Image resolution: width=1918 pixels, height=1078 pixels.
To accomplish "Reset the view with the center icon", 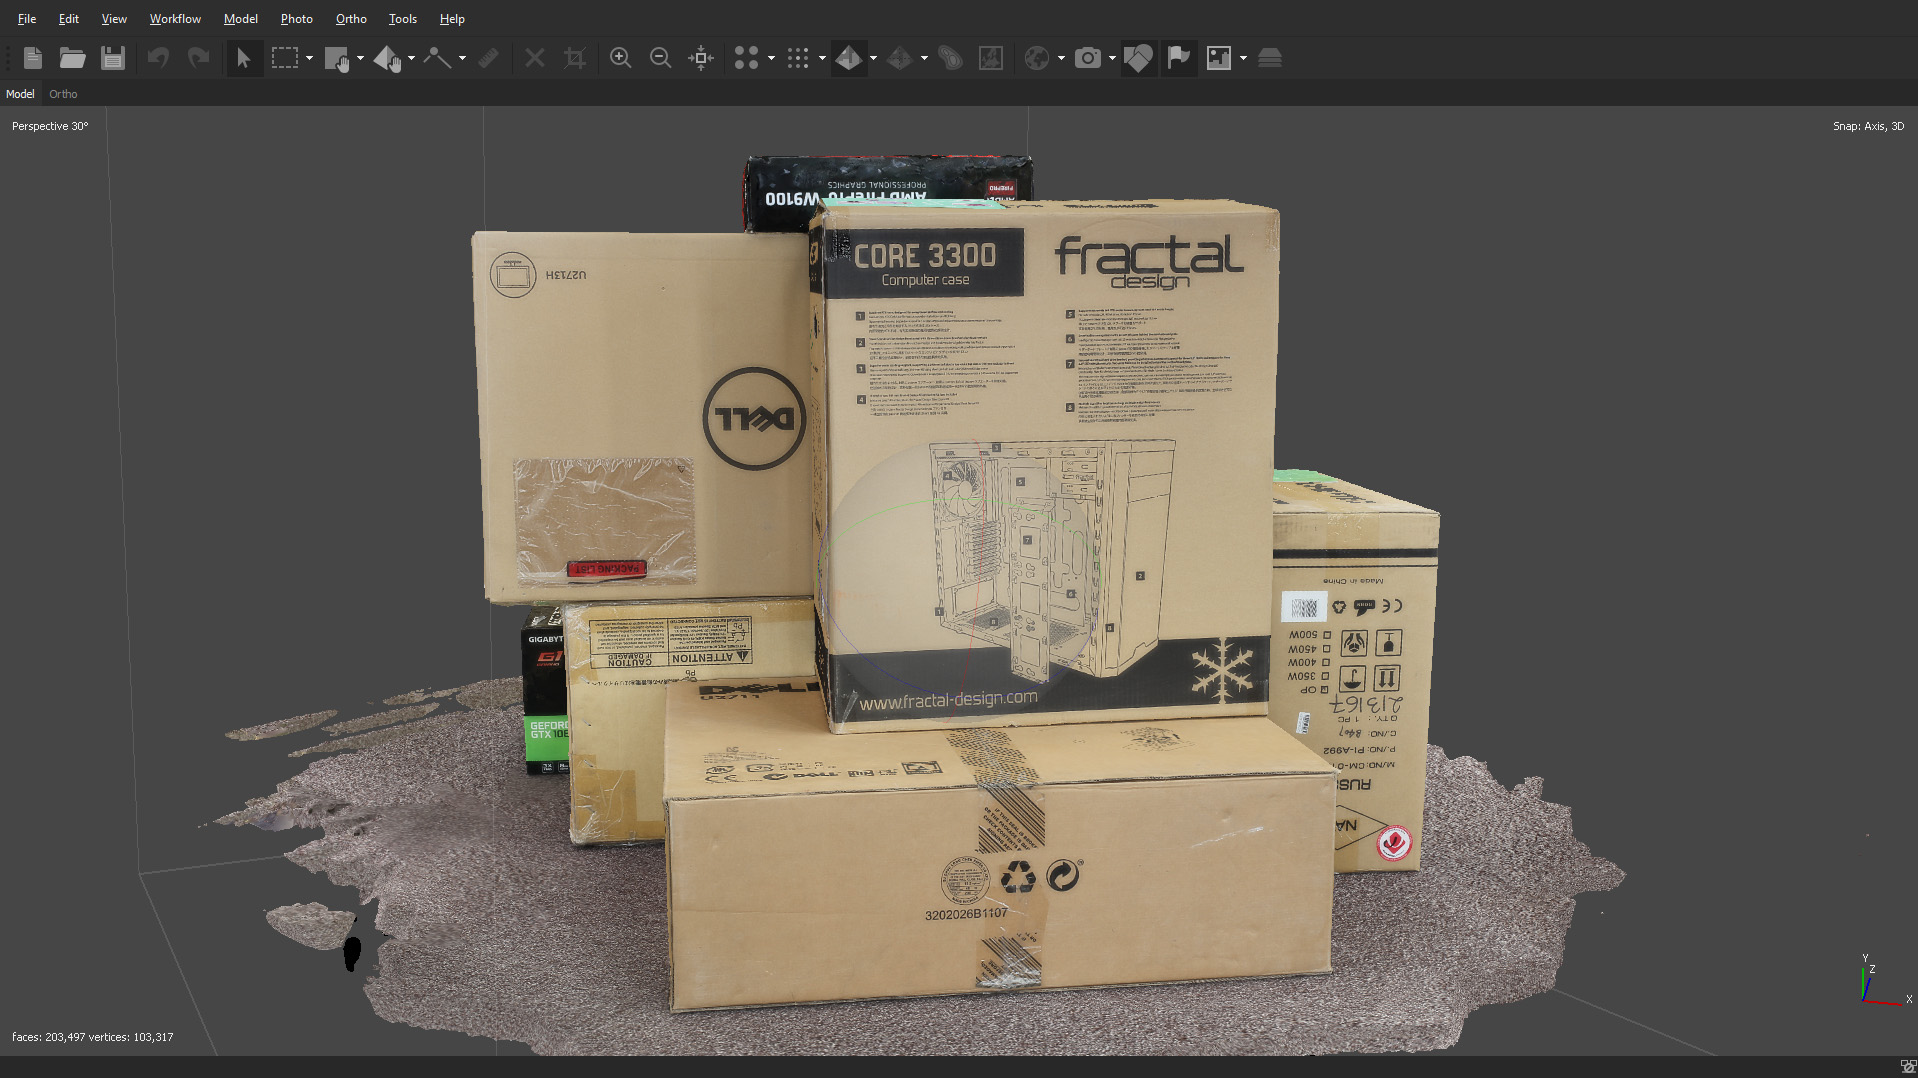I will (701, 58).
